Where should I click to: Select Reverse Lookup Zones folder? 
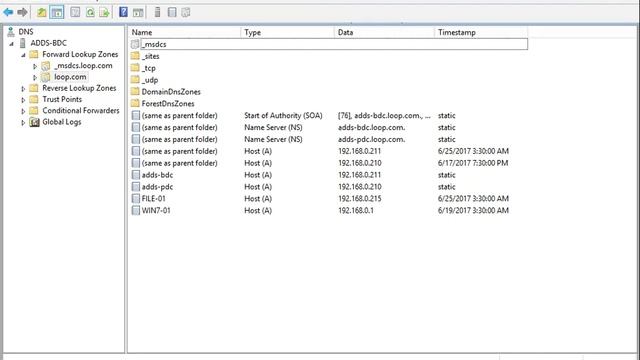coord(79,88)
